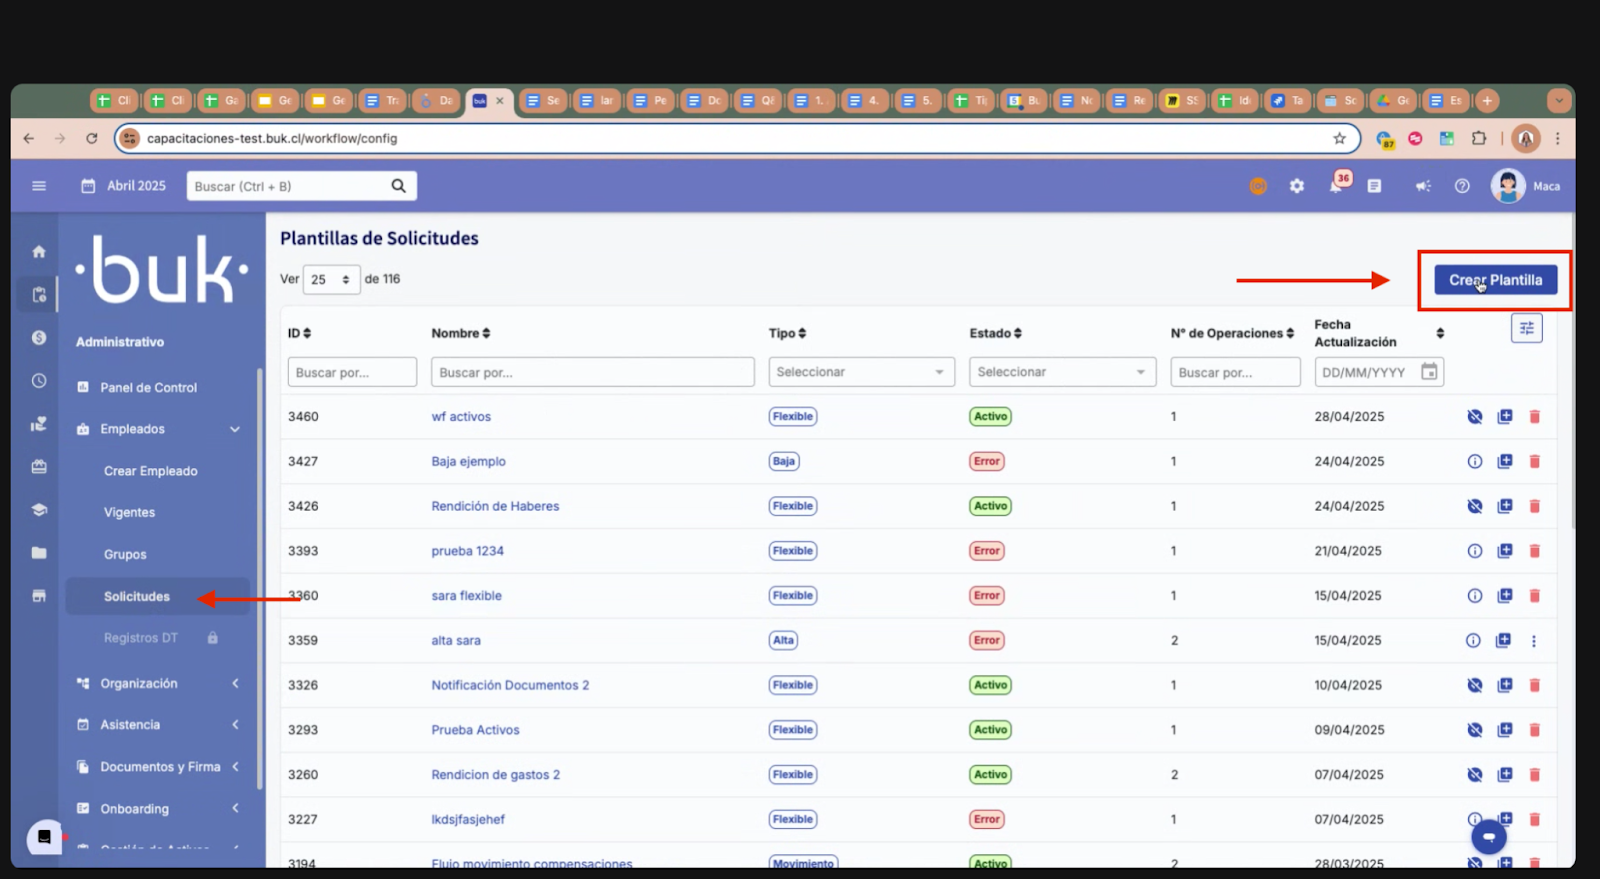Toggle visibility for 'Prueba Activos' row
This screenshot has width=1600, height=879.
point(1474,730)
